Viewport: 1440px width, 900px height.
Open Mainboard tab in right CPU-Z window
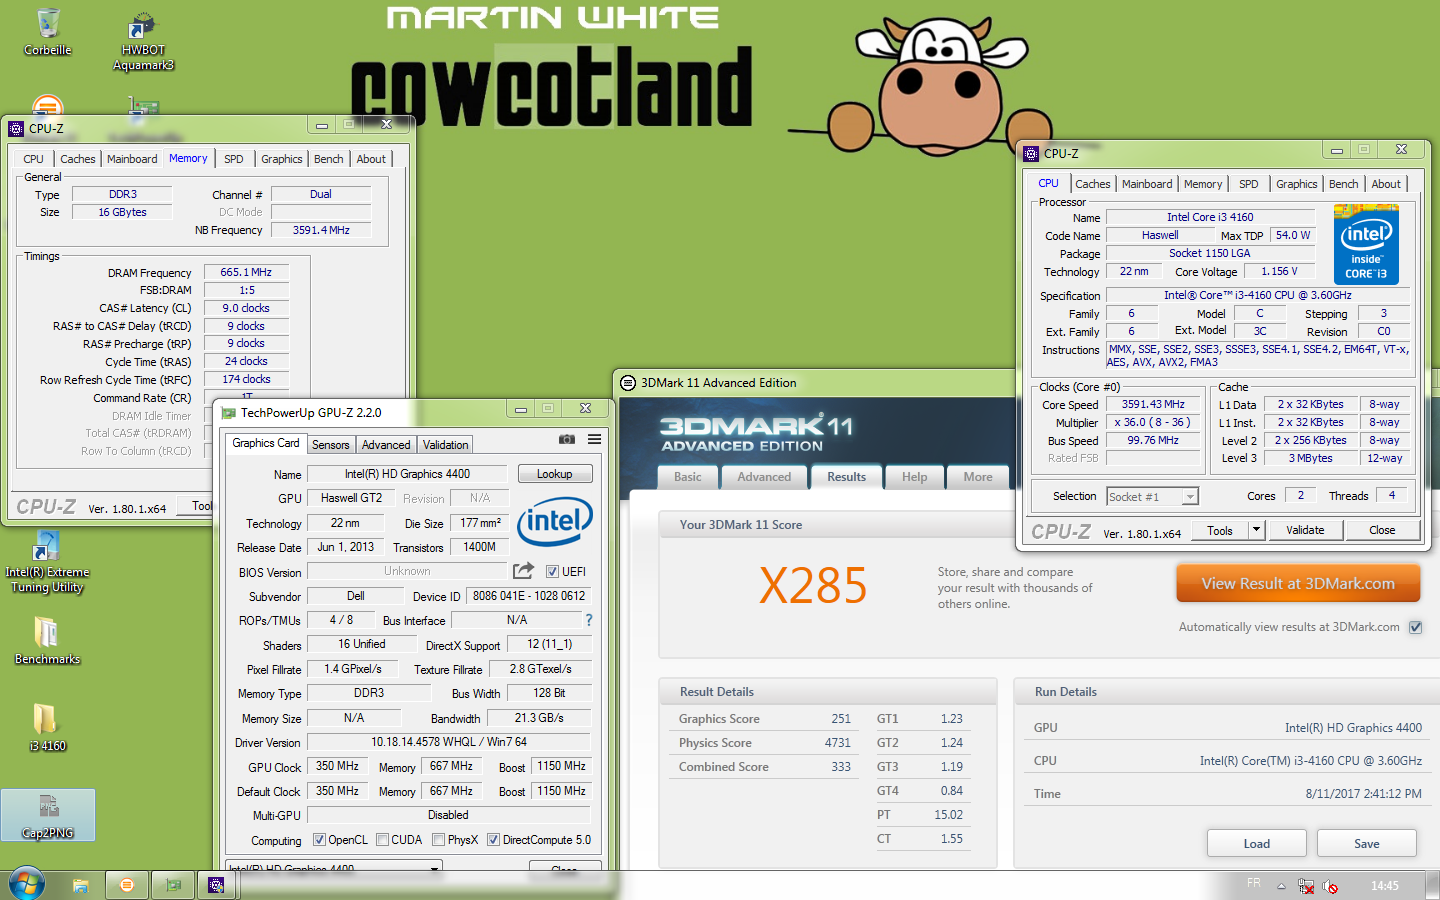[1147, 184]
